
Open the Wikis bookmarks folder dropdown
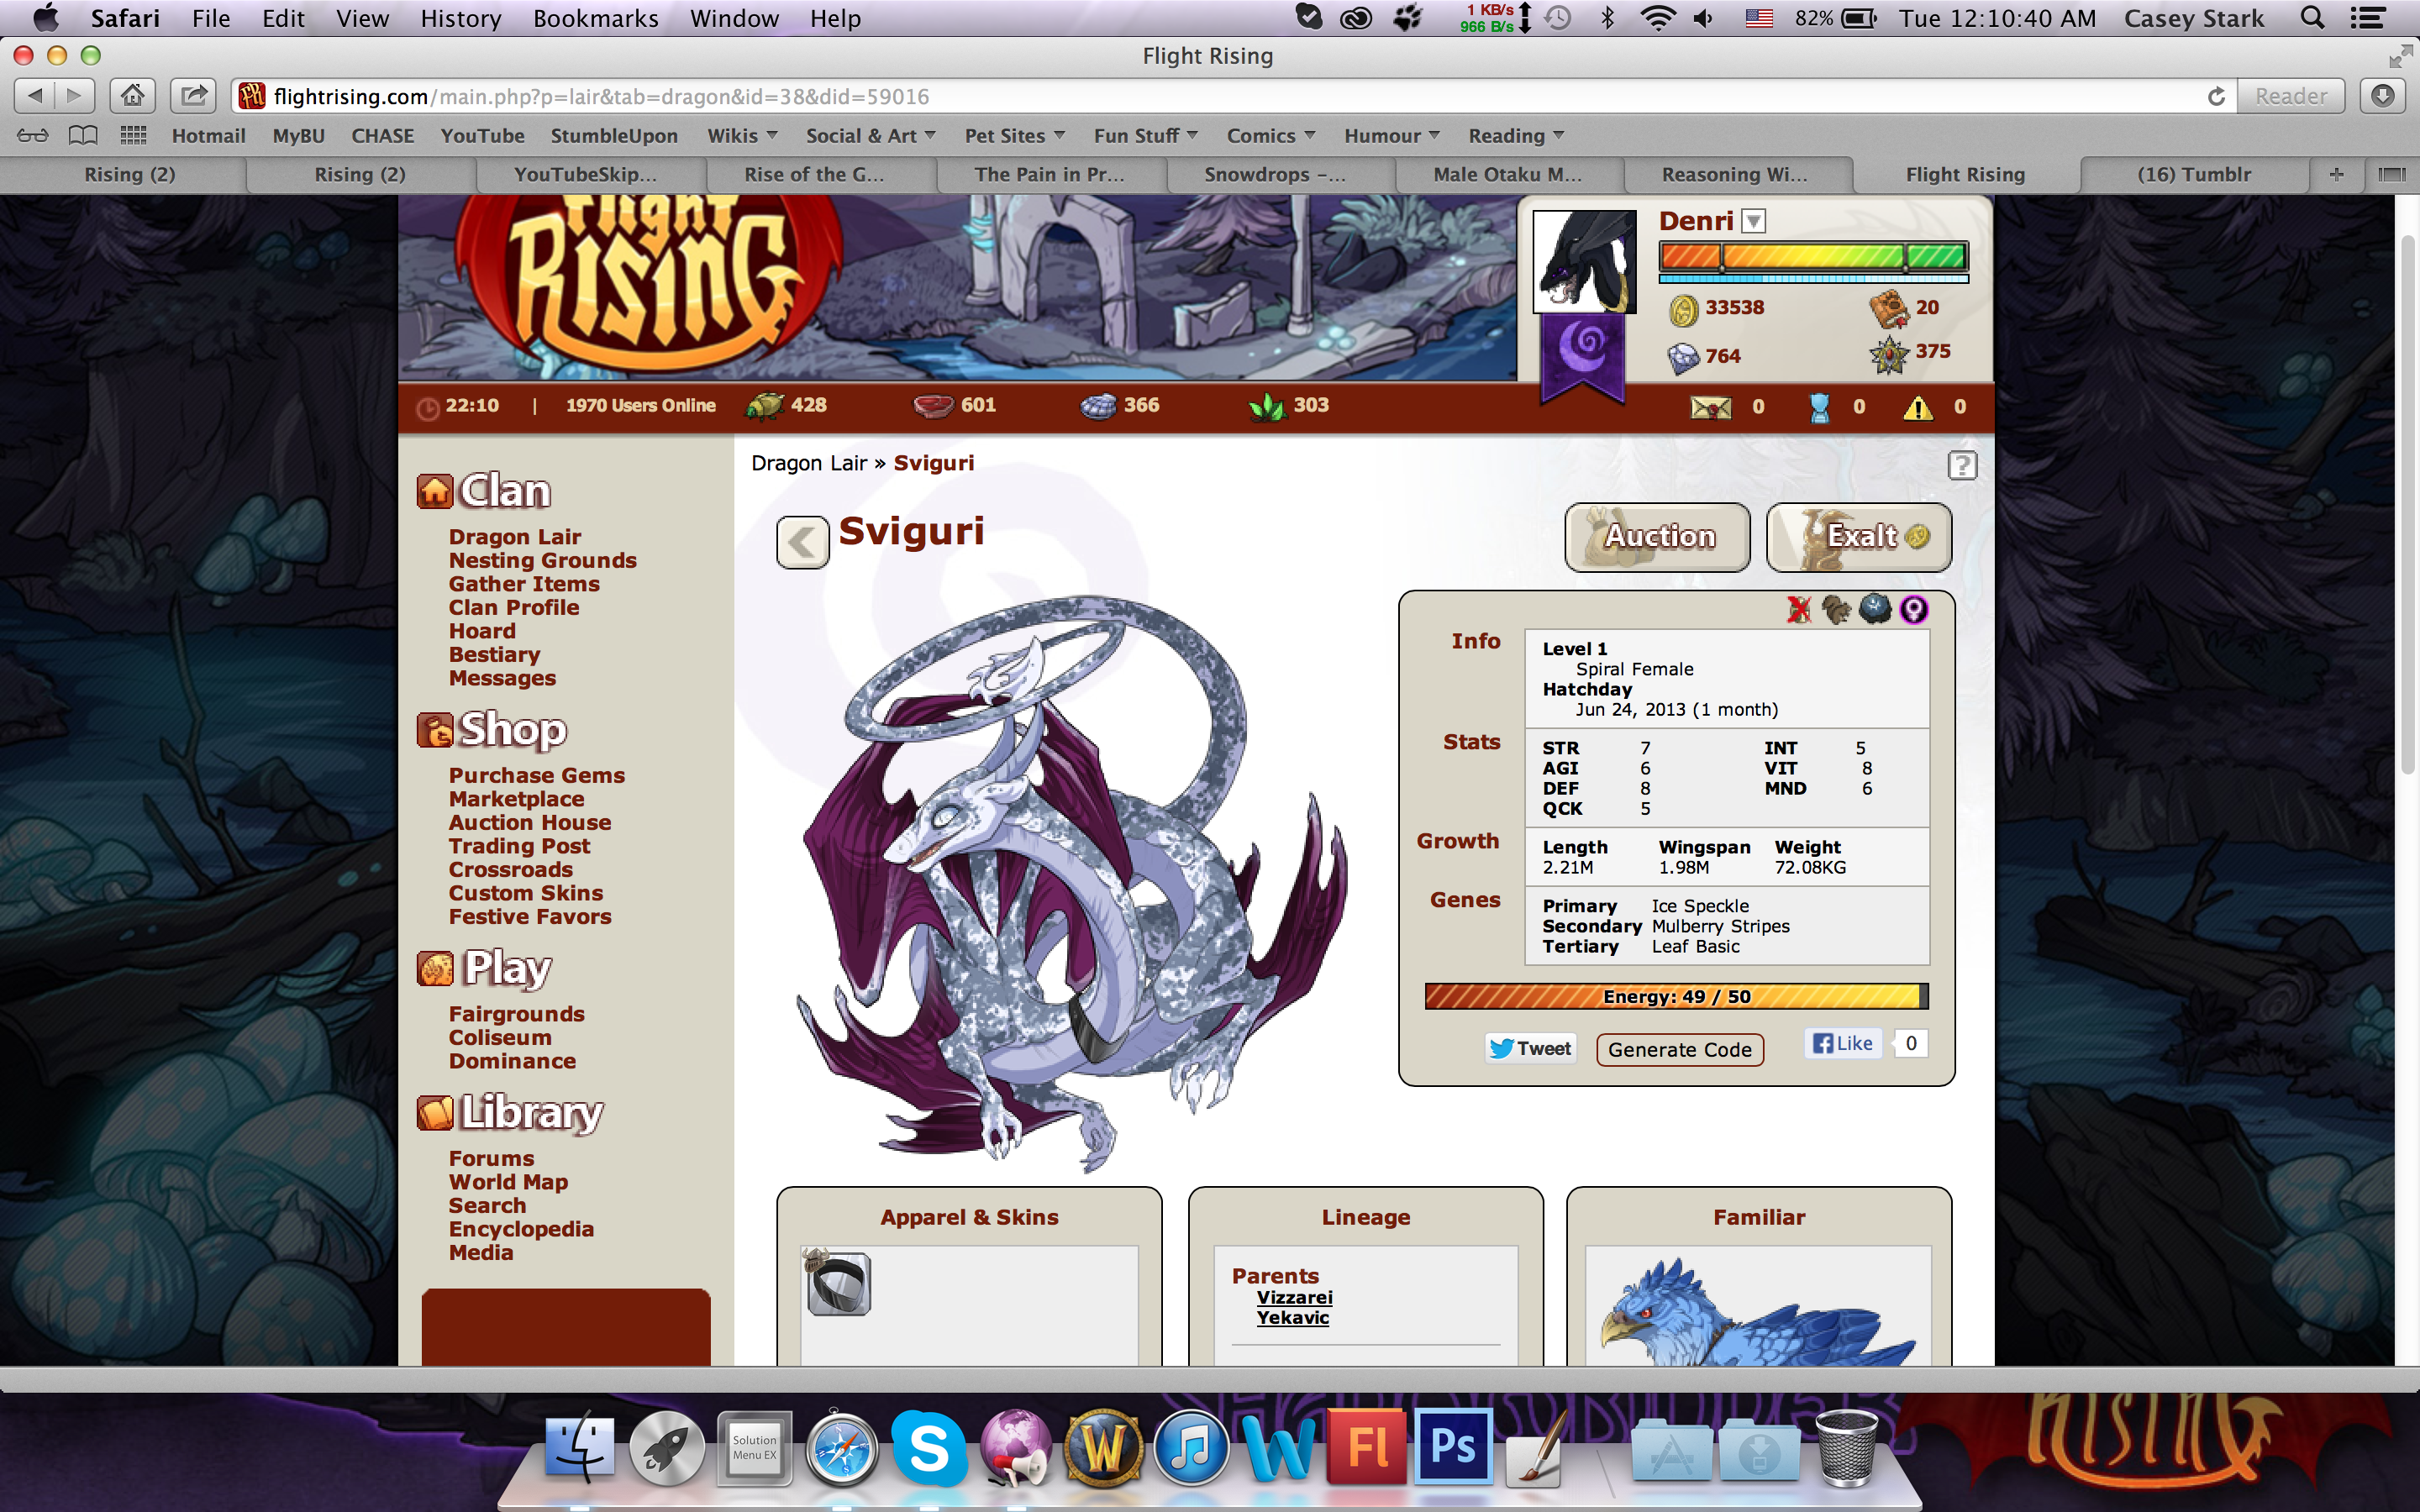(743, 135)
